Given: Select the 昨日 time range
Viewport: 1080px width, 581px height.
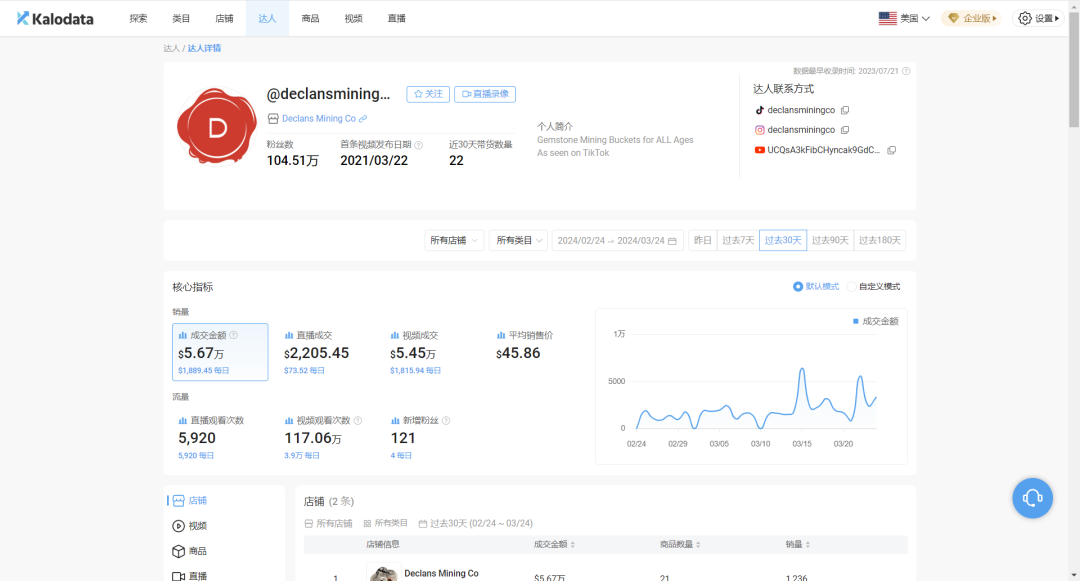Looking at the screenshot, I should click(x=703, y=240).
